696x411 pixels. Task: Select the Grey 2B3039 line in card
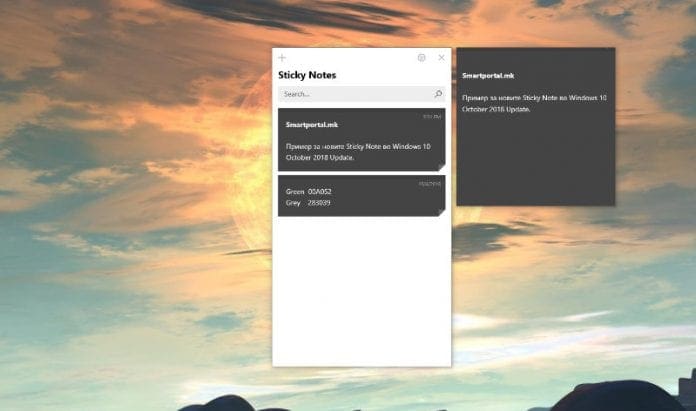pos(308,203)
